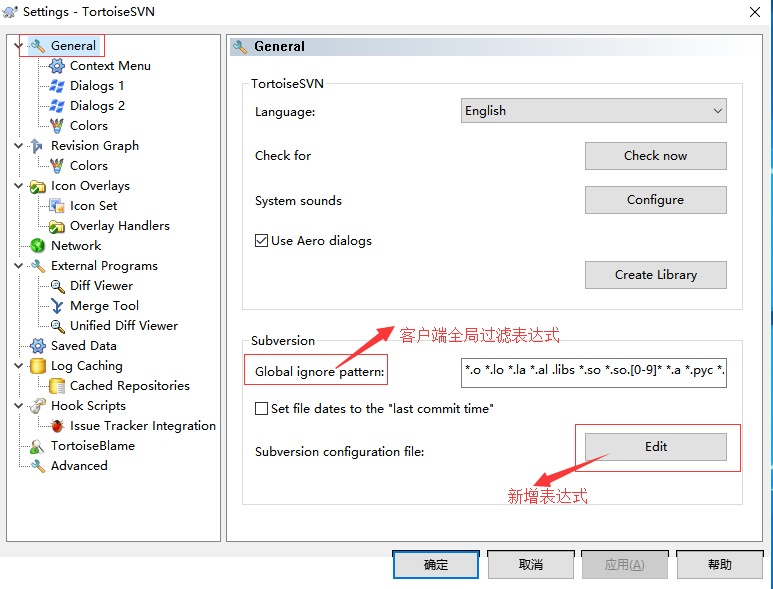Viewport: 773px width, 589px height.
Task: Select Overlay Handlers label in tree
Action: click(120, 226)
